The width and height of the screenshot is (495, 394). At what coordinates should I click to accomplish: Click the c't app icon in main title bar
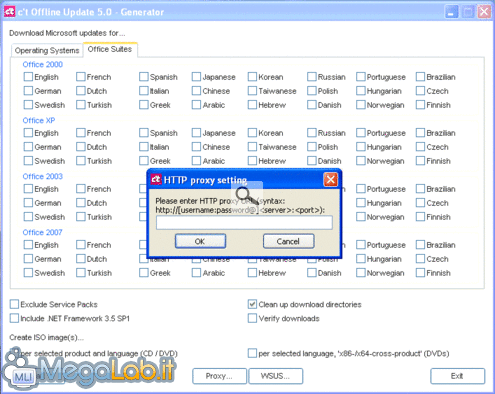click(x=9, y=12)
